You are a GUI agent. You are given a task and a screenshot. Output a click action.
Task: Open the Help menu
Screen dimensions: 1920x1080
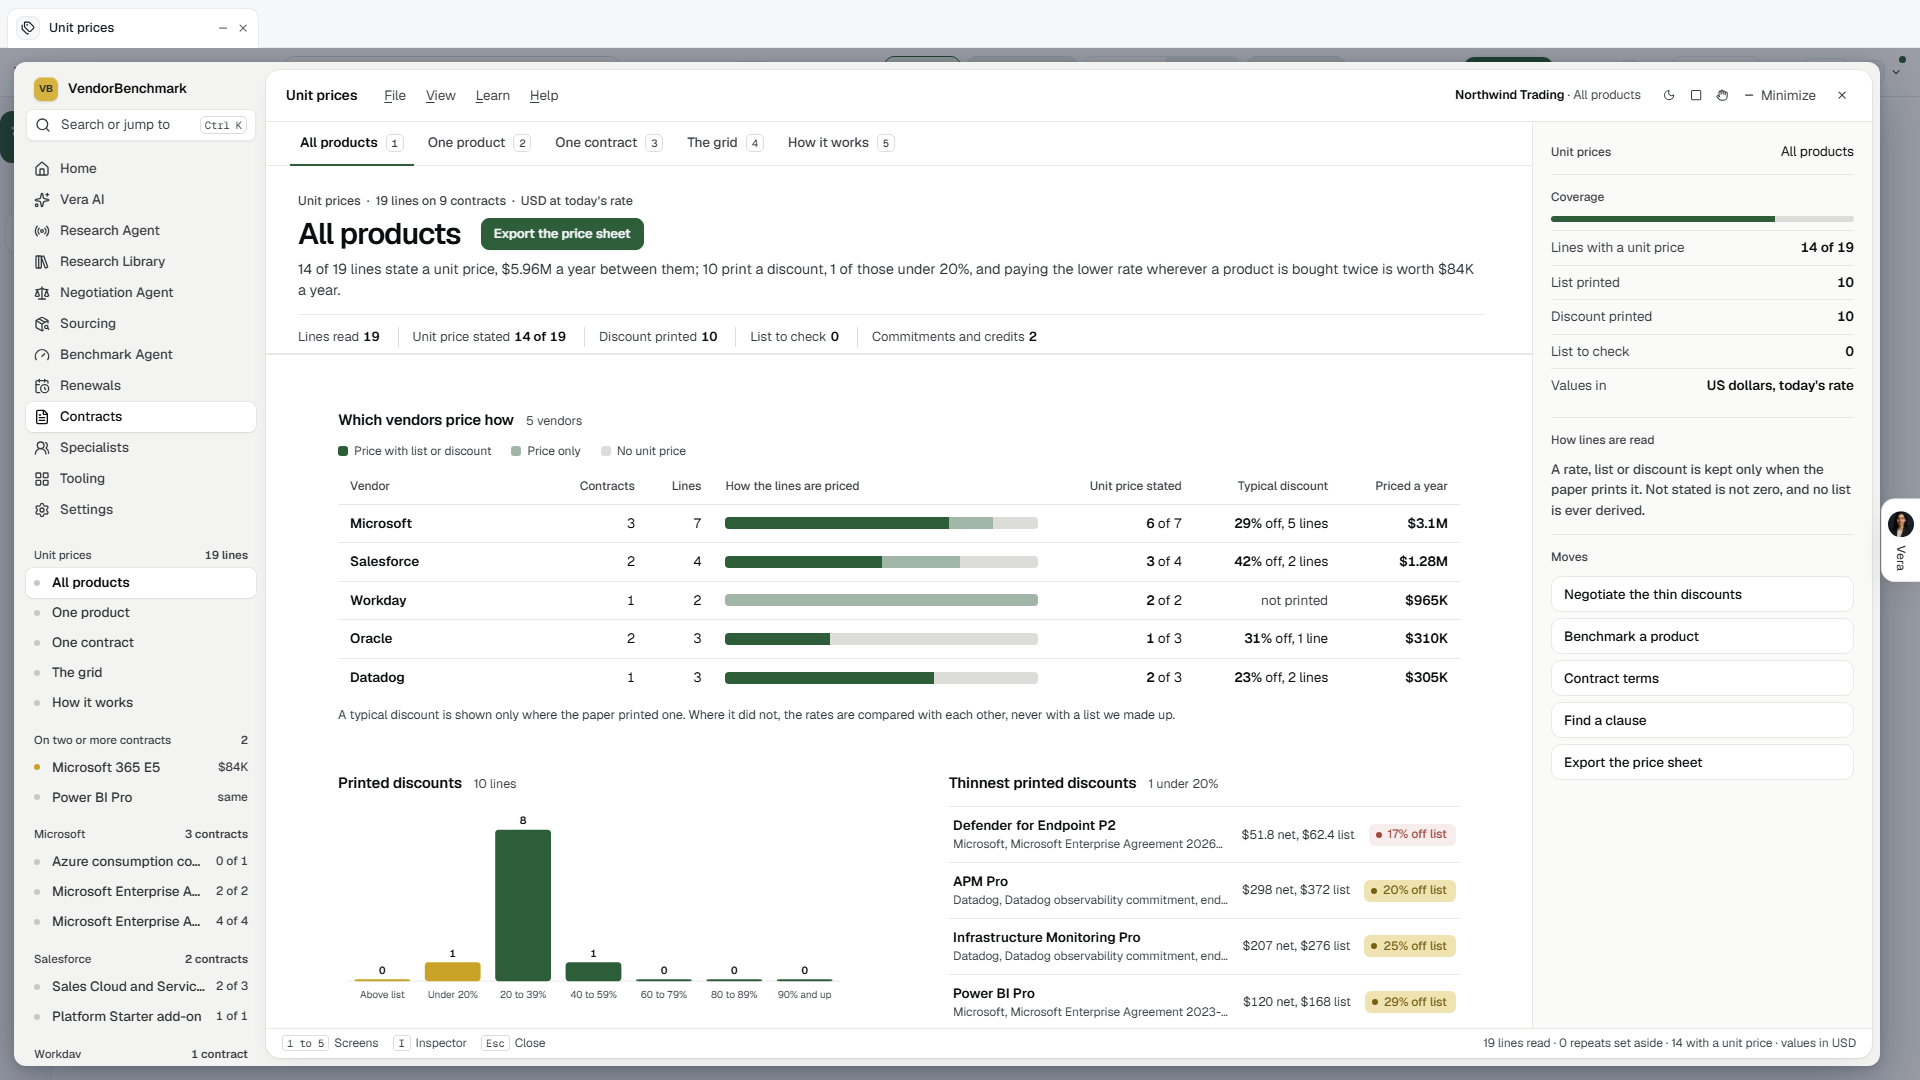coord(544,96)
